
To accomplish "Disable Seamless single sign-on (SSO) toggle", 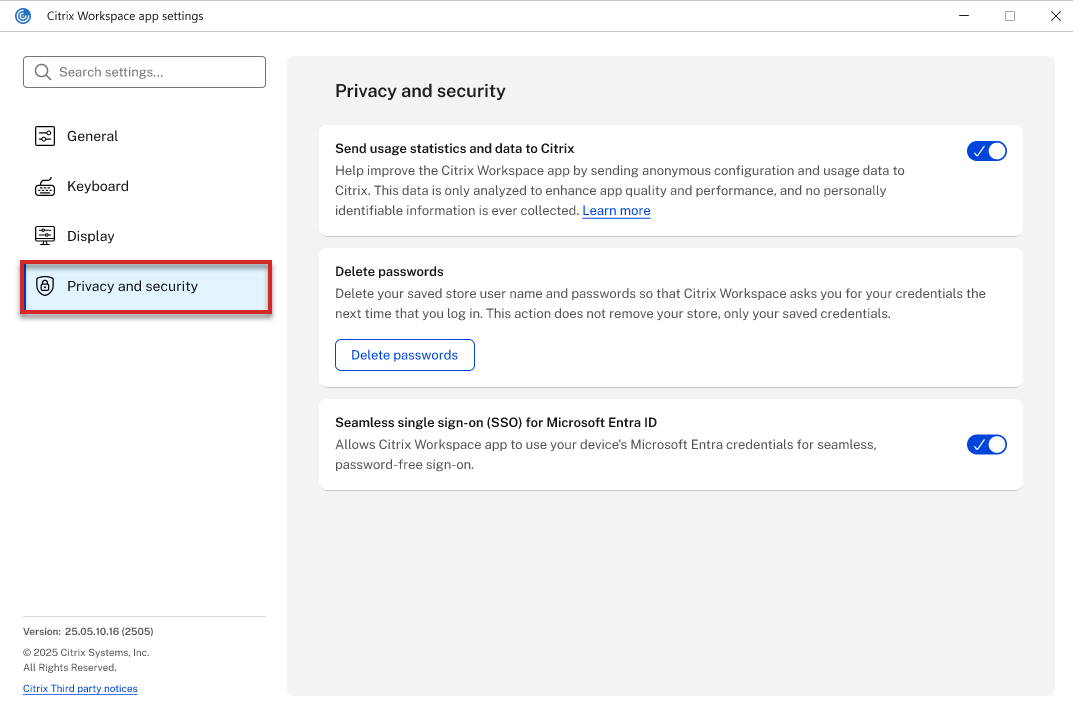I will pos(986,445).
